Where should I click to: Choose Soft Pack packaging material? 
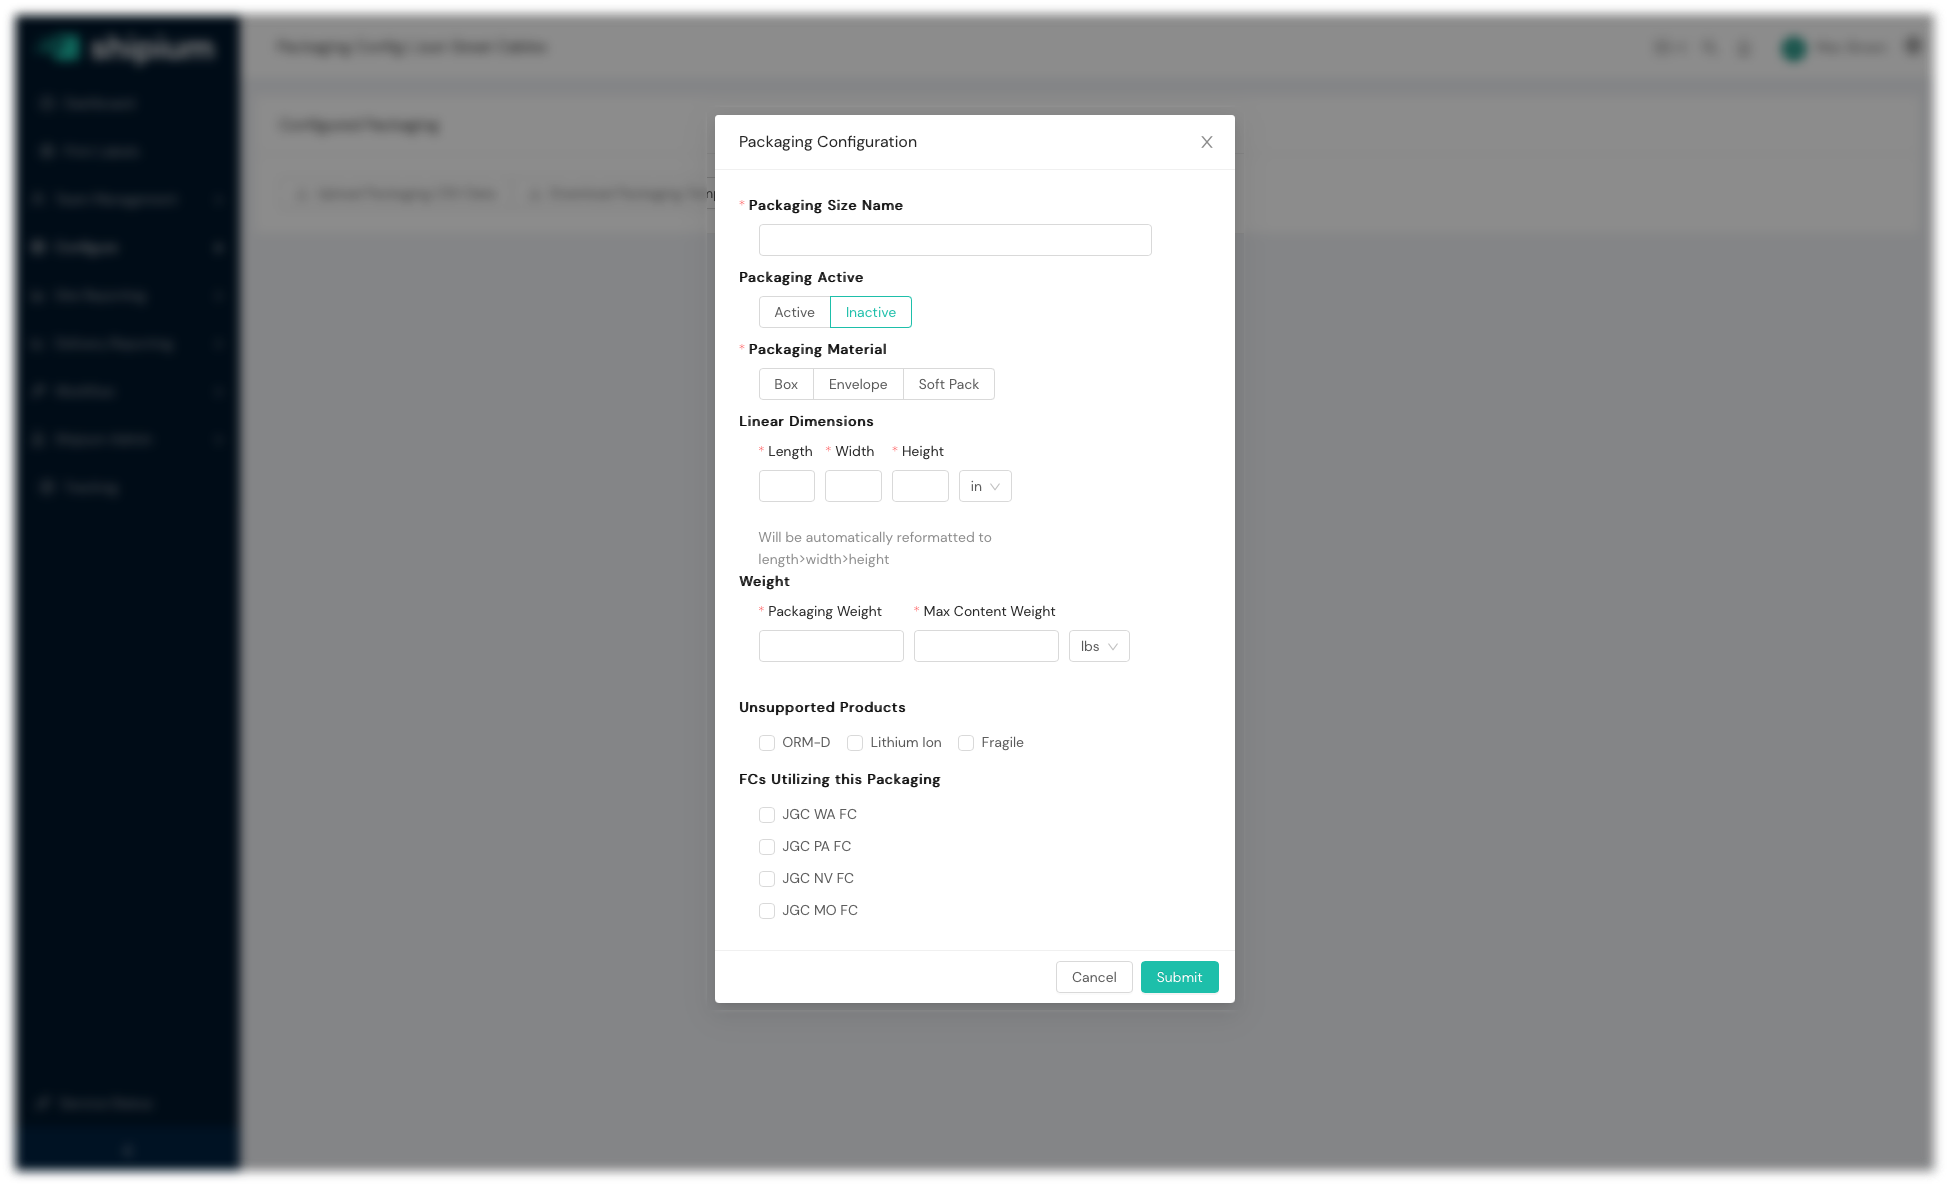pos(948,384)
